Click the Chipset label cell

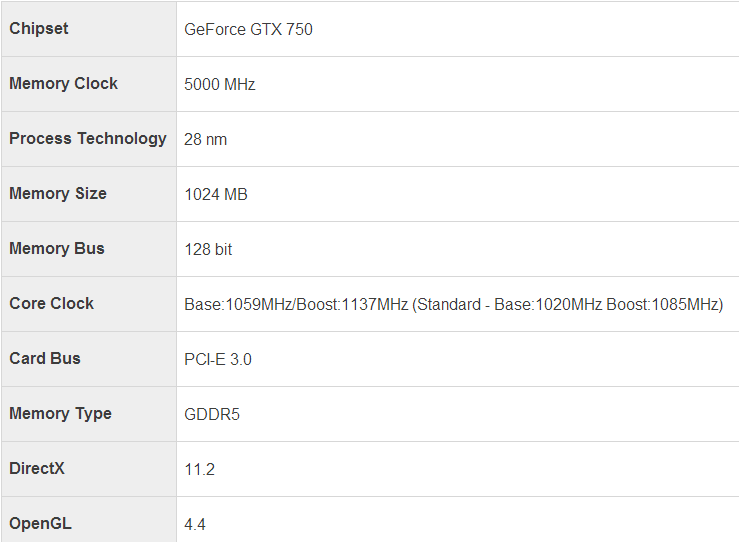click(x=89, y=29)
